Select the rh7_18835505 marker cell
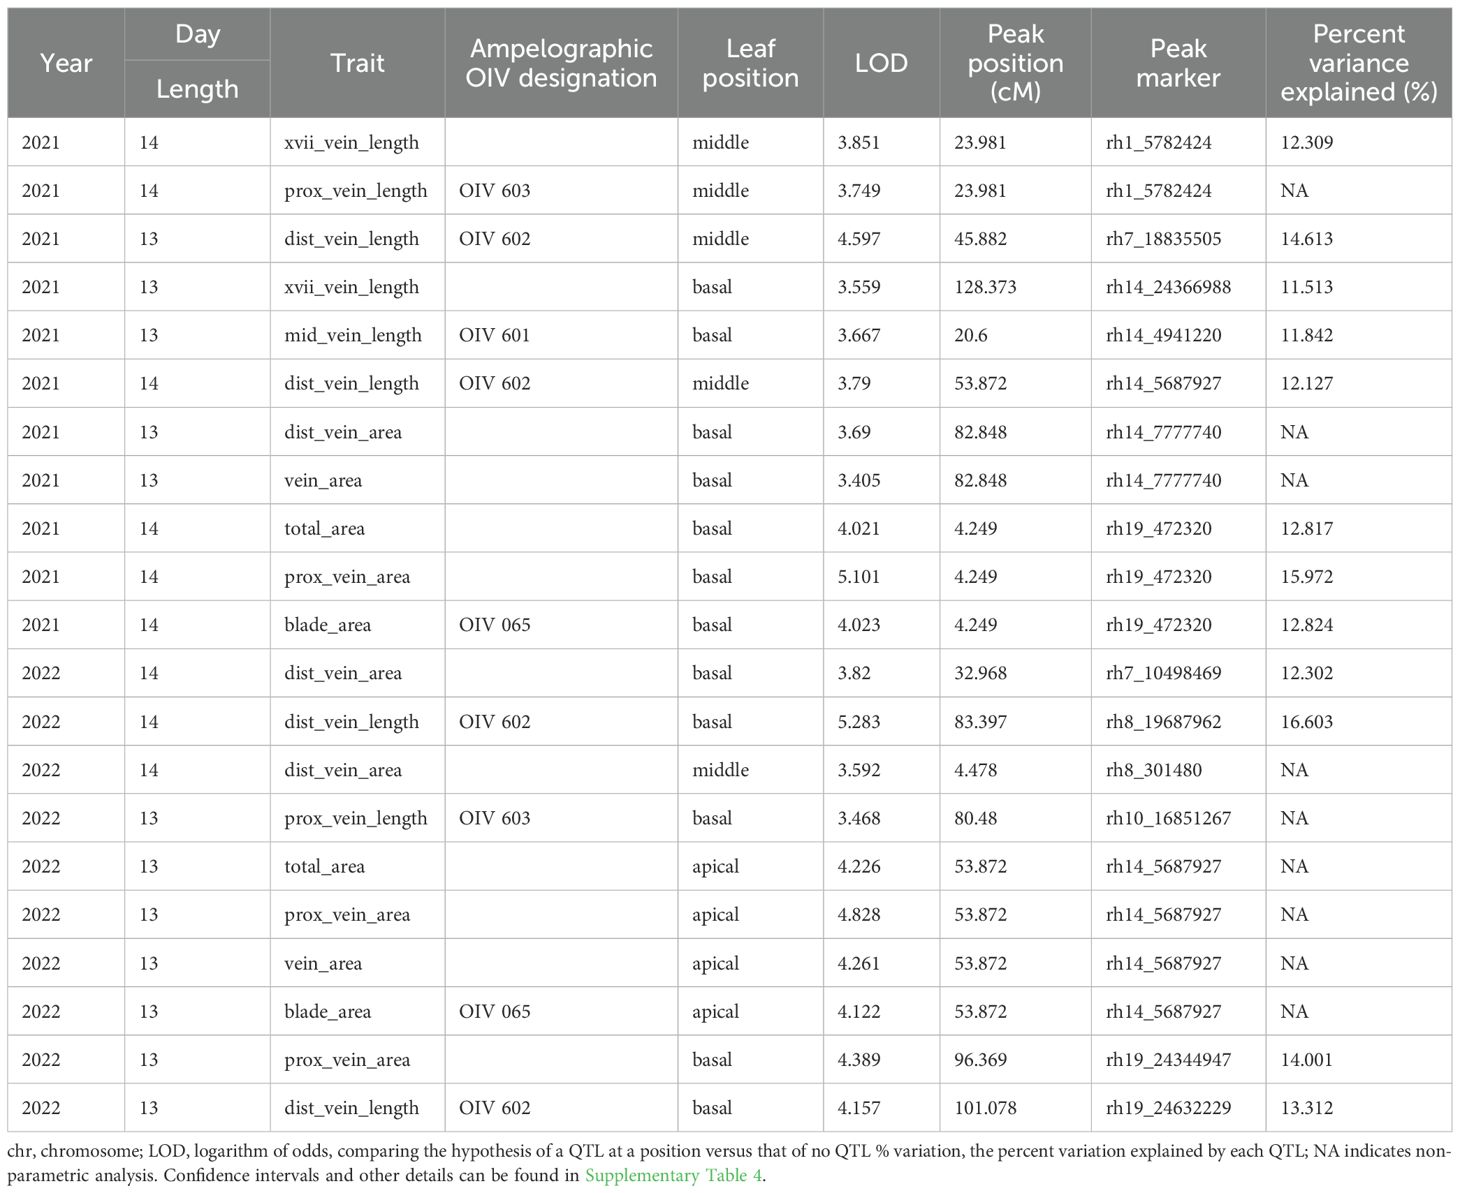The height and width of the screenshot is (1193, 1460). 1163,239
